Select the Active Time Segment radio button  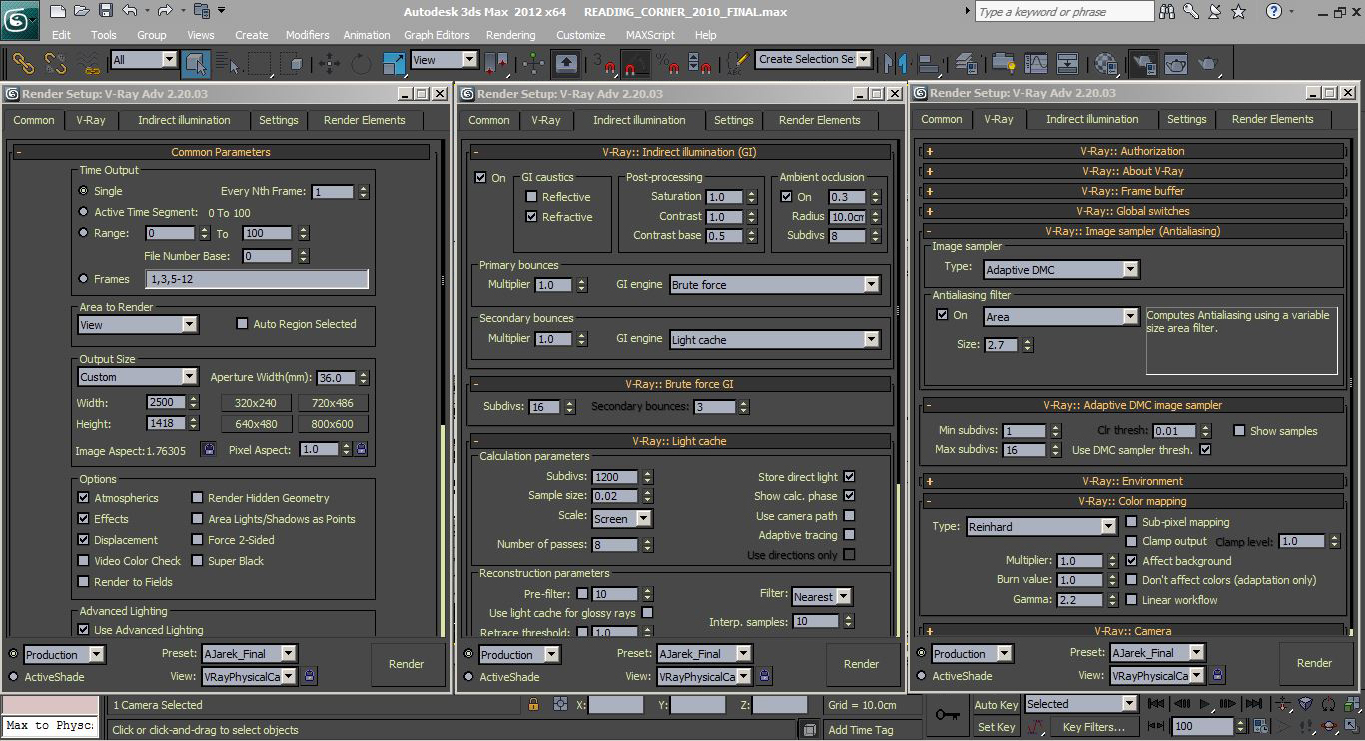(x=83, y=212)
